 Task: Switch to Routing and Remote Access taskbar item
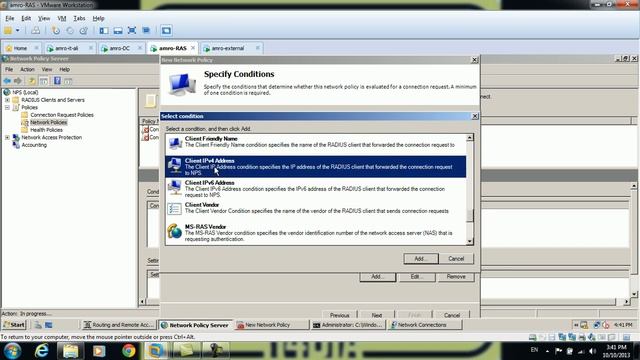coord(119,325)
